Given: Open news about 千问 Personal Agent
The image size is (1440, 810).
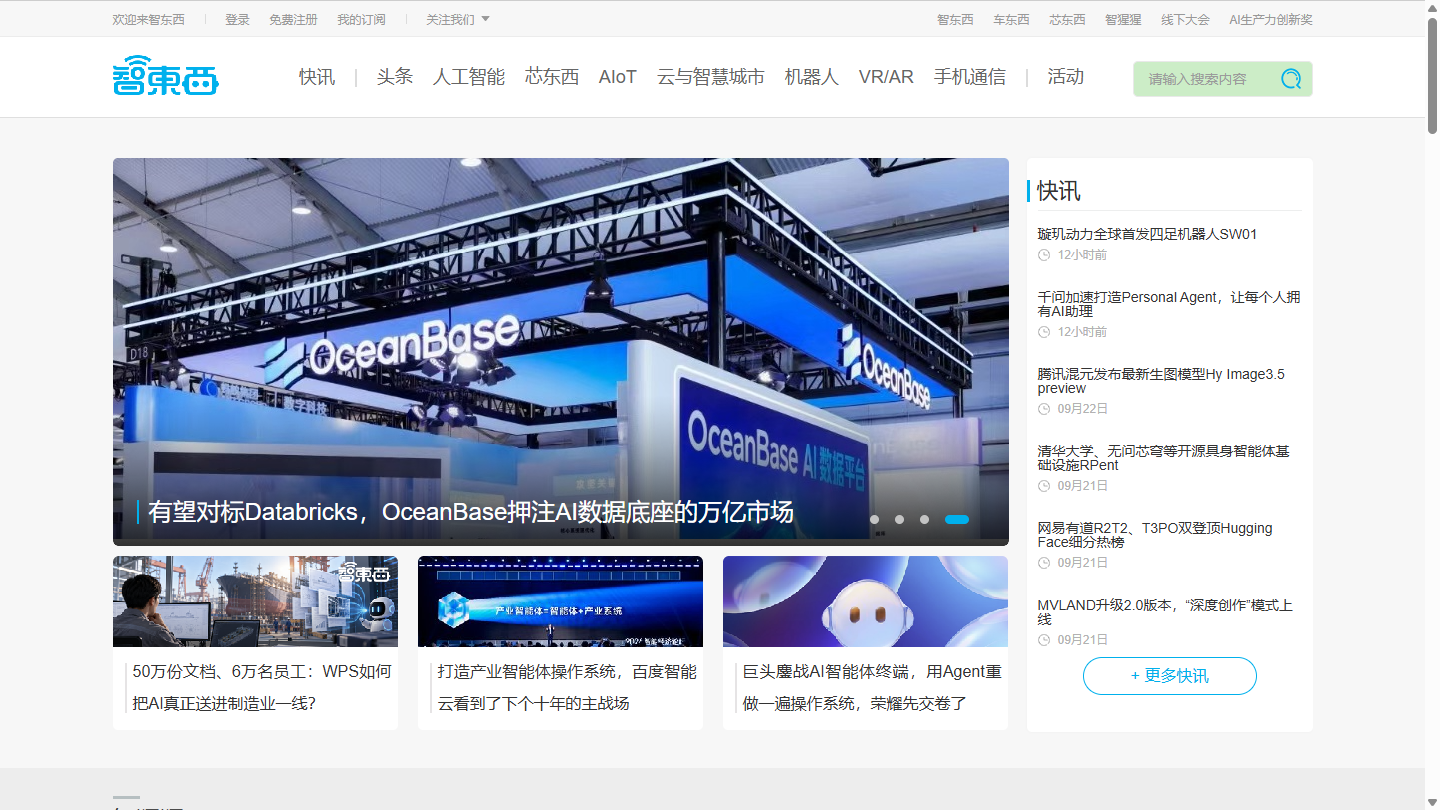Looking at the screenshot, I should (x=1169, y=304).
